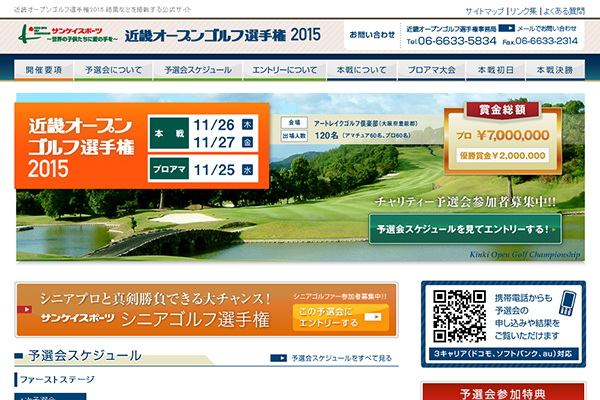Click the arrow icon beside 予選会スケジュールをすべて見る
Viewport: 600px width, 400px height.
coord(279,358)
